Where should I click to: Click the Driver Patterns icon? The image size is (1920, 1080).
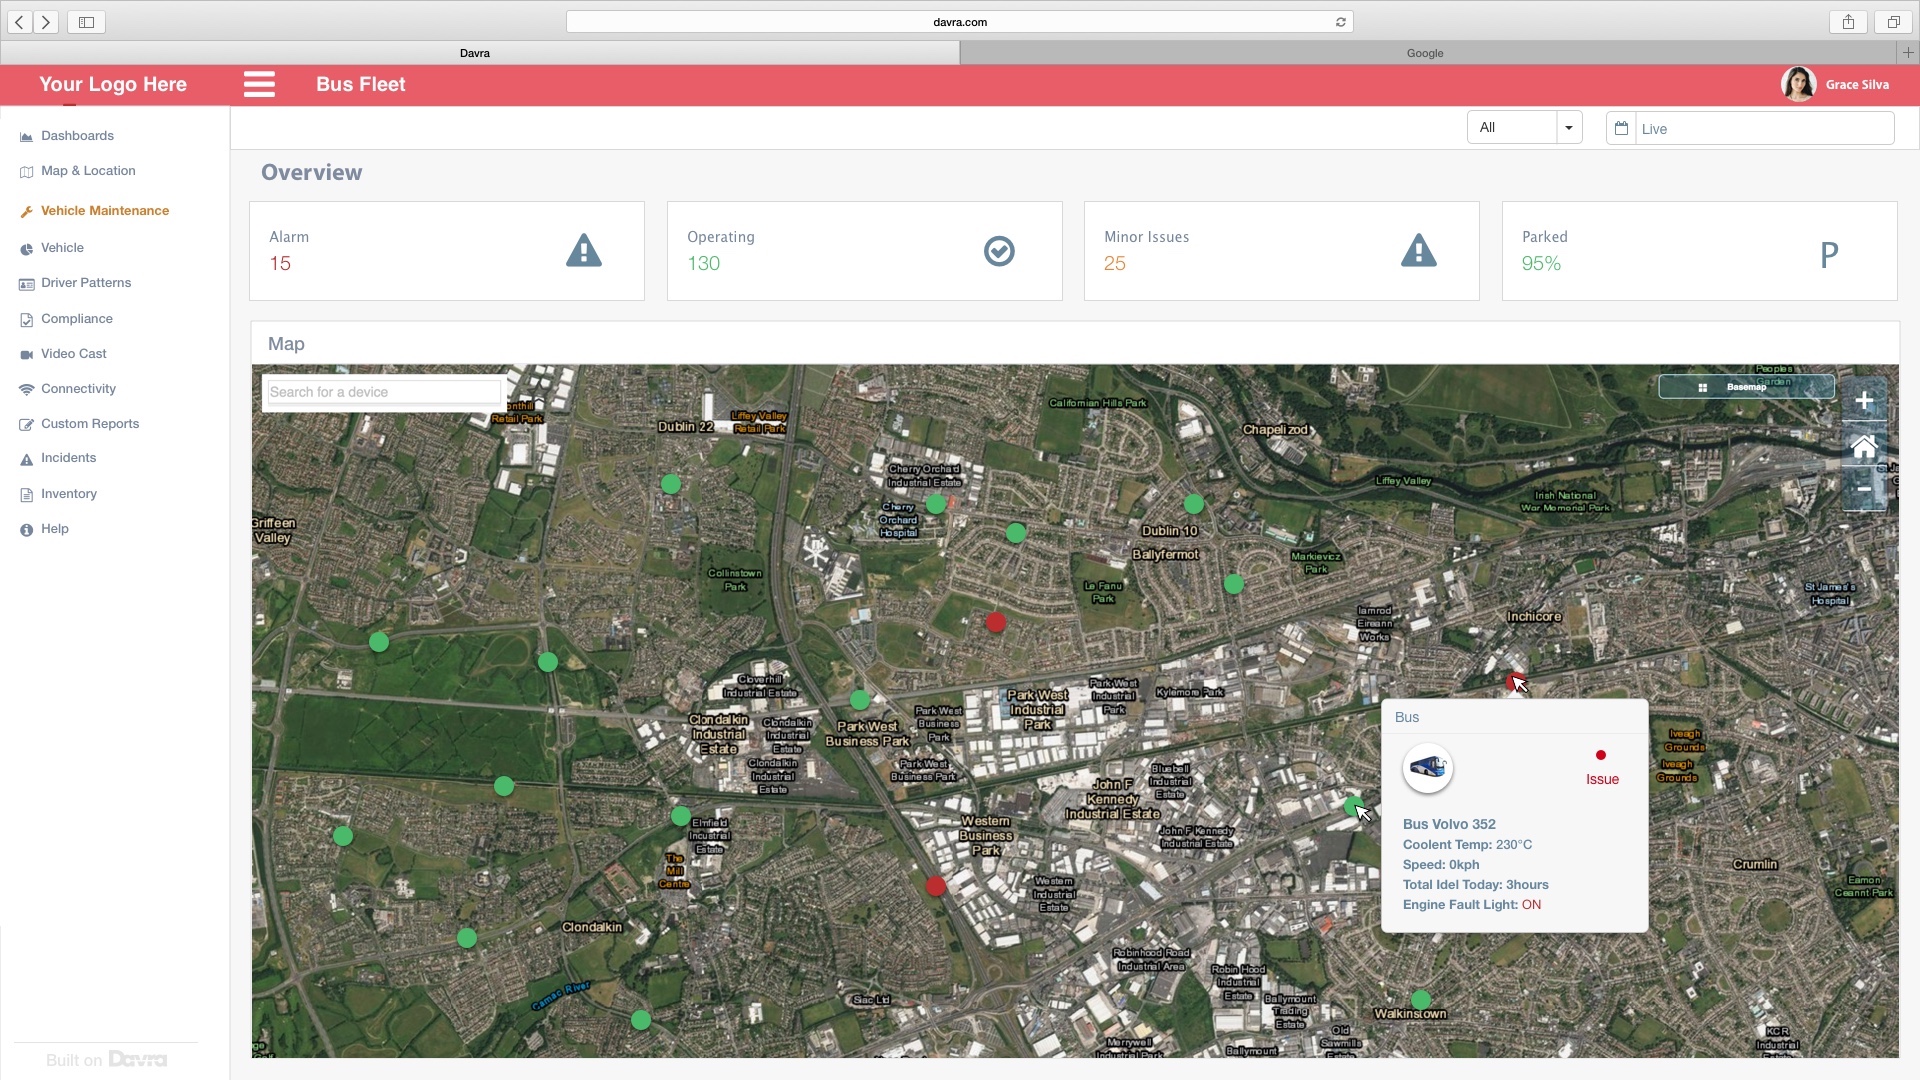27,284
